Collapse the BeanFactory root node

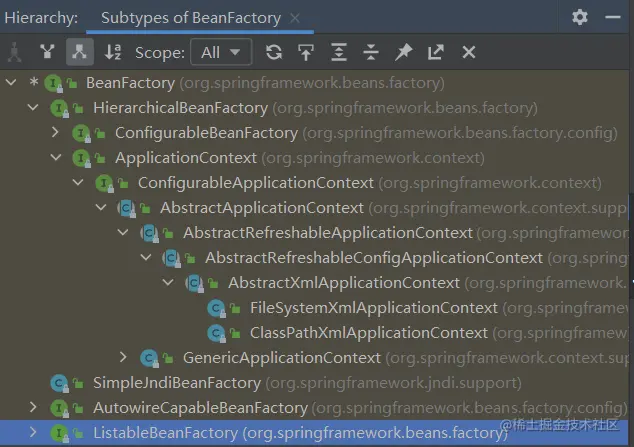[11, 82]
